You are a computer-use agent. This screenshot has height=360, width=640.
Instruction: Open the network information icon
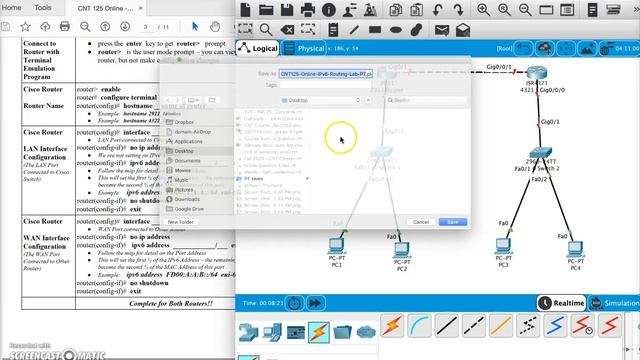click(x=329, y=9)
